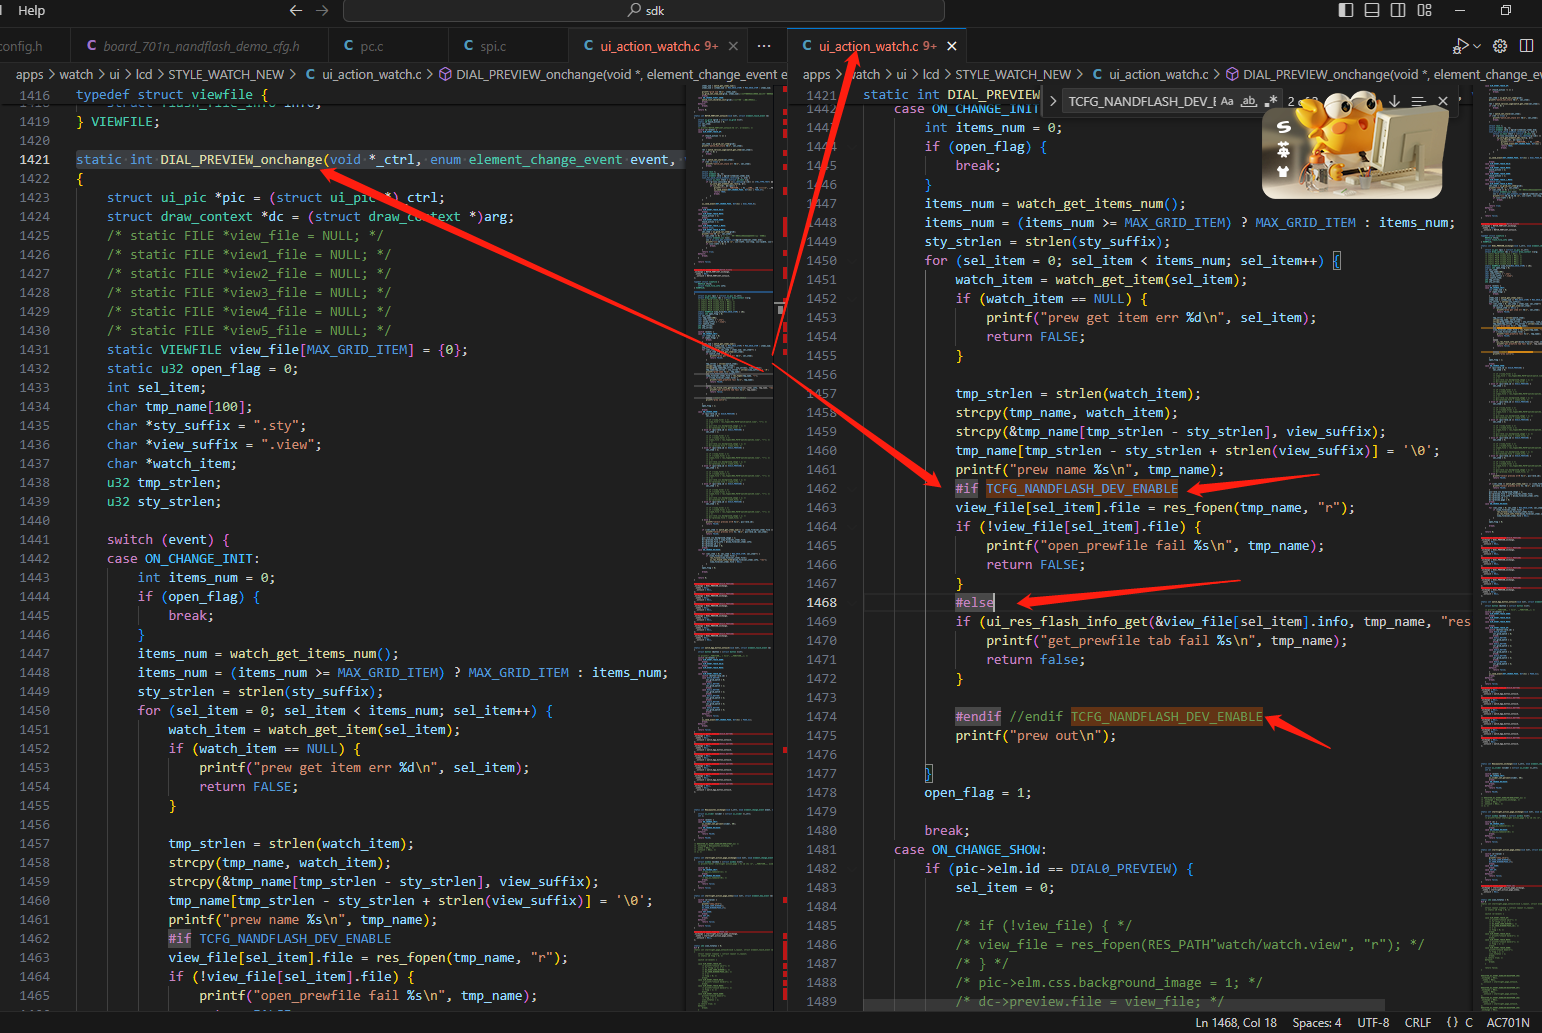Click the Go Forward navigation arrow
The height and width of the screenshot is (1033, 1542).
coord(322,10)
